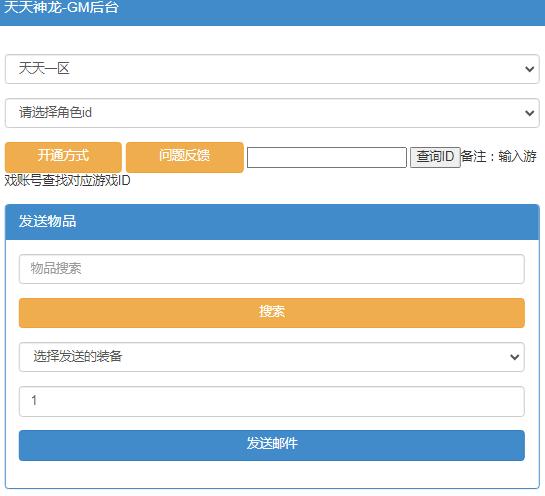Click the 戏账号查找对应游戏ID note line
Image resolution: width=545 pixels, height=496 pixels.
(67, 180)
